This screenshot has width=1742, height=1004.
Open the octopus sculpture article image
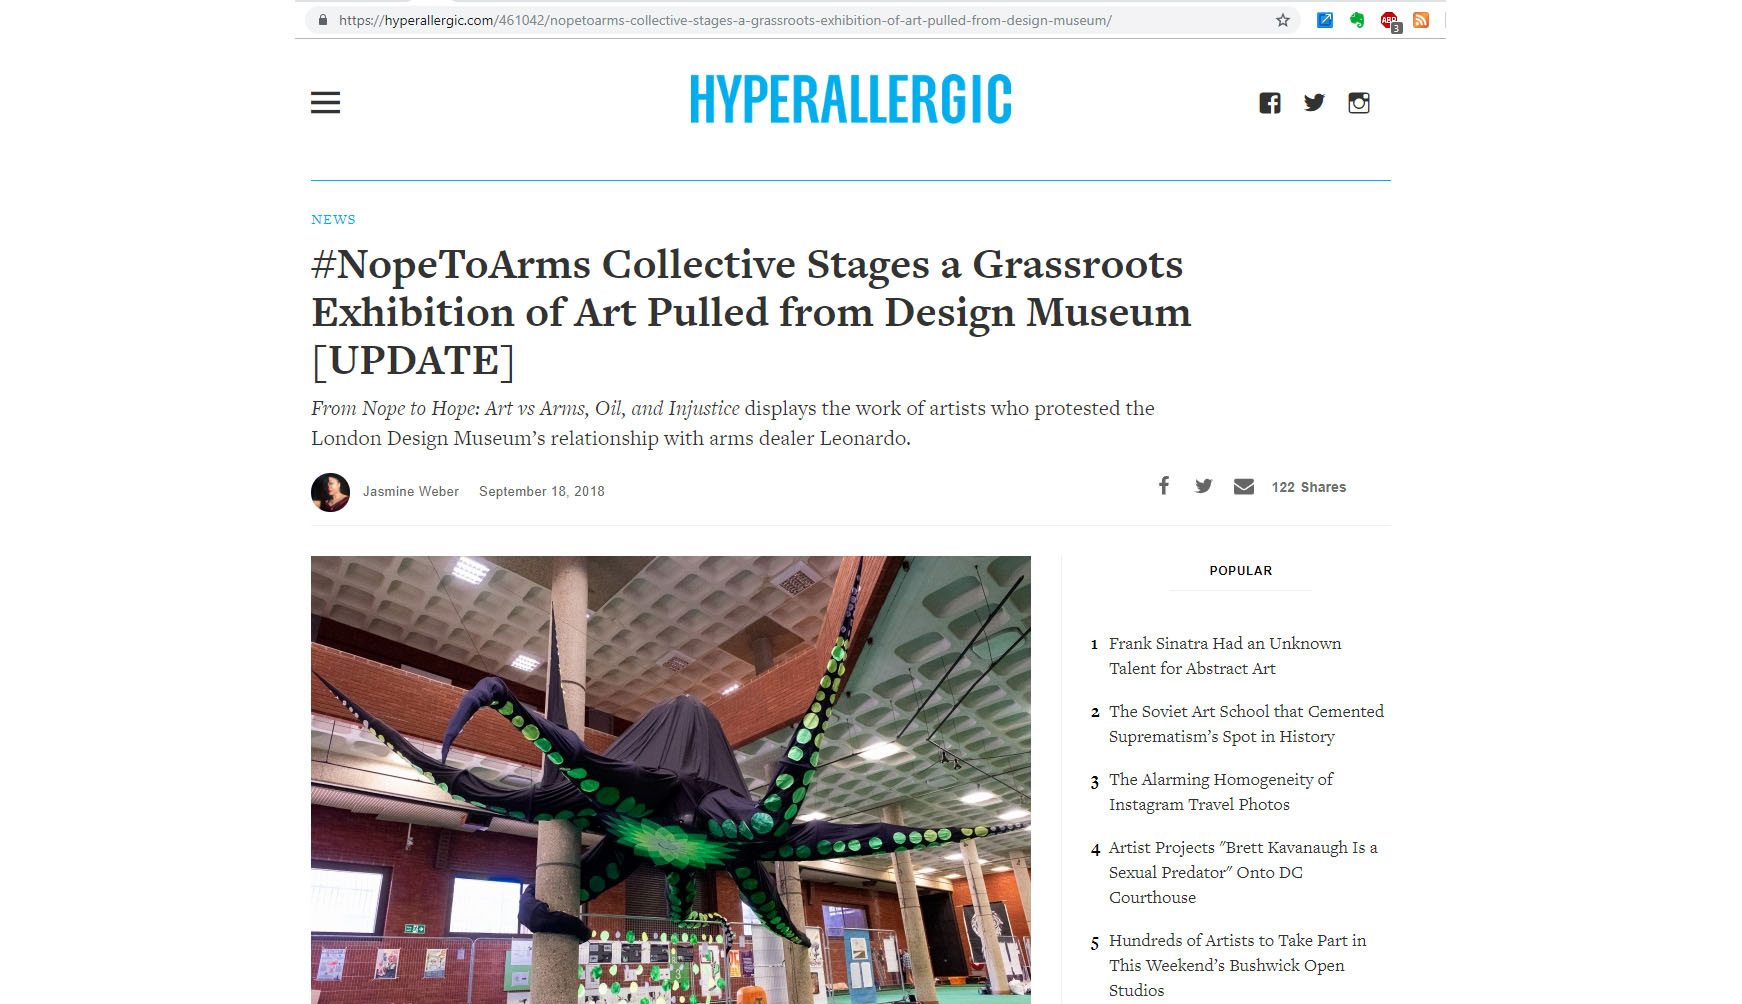click(670, 780)
